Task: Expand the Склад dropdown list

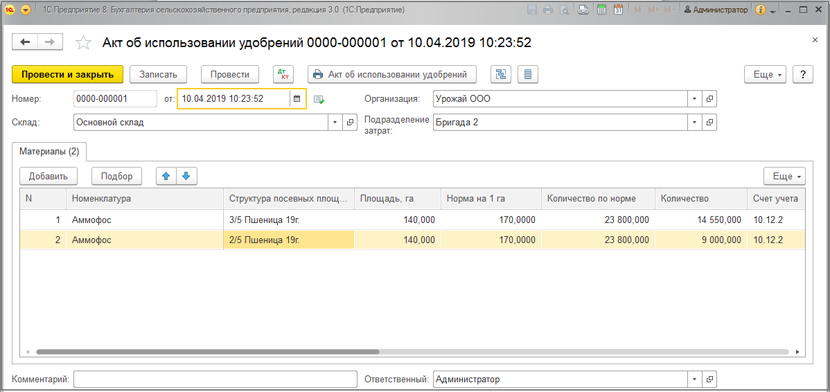Action: [335, 122]
